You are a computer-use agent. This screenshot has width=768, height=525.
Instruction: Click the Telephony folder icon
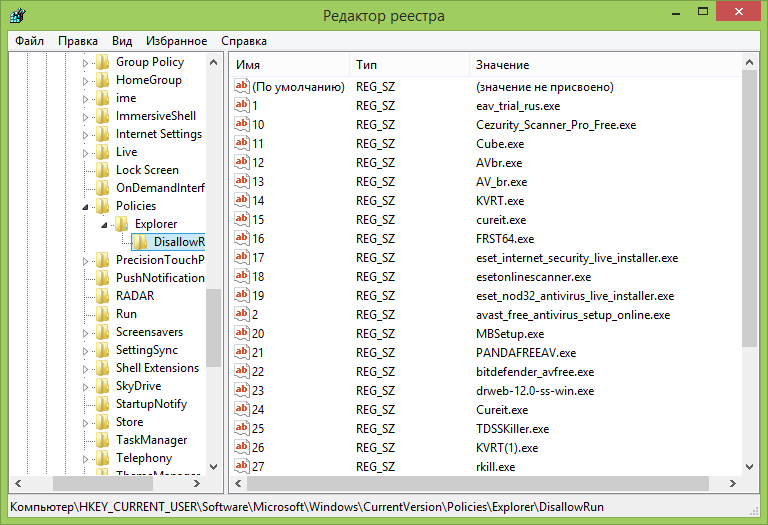103,458
